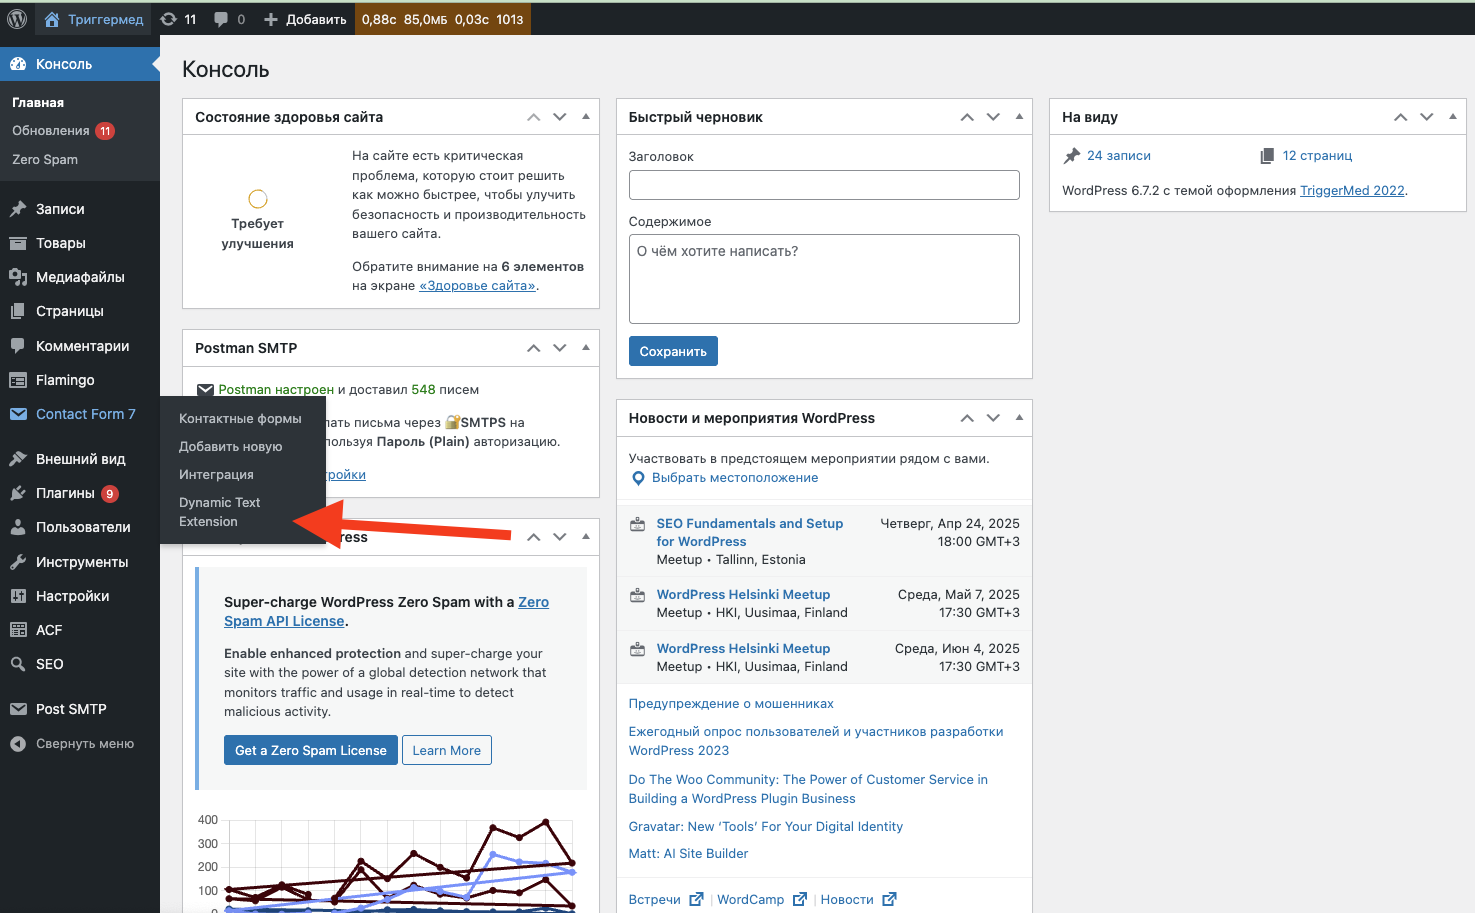Open the SEO magnifier icon
1475x913 pixels.
pyautogui.click(x=18, y=664)
